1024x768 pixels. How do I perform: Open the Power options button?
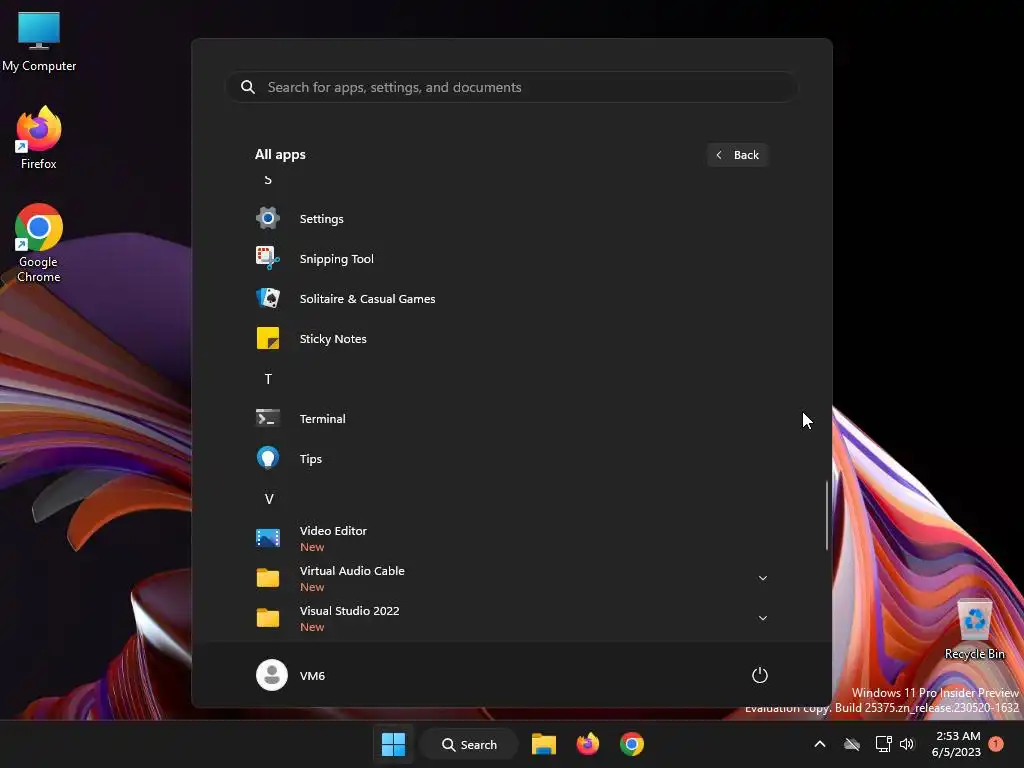(x=760, y=675)
